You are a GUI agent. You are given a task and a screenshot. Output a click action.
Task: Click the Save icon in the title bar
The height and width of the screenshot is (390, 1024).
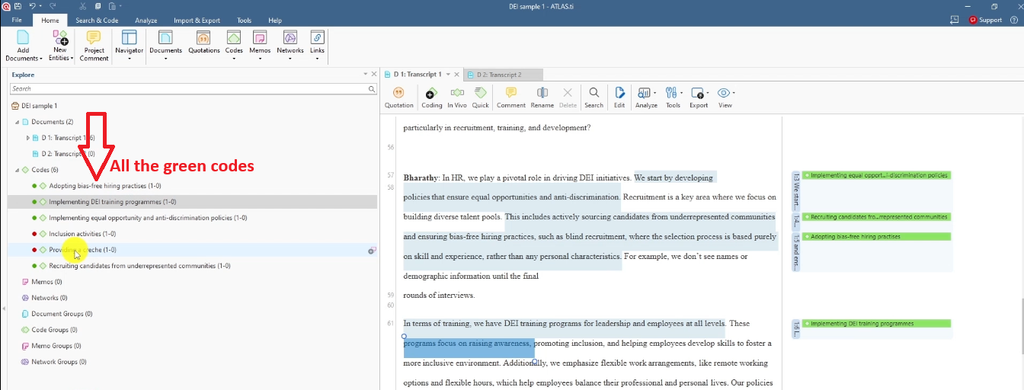pos(17,6)
